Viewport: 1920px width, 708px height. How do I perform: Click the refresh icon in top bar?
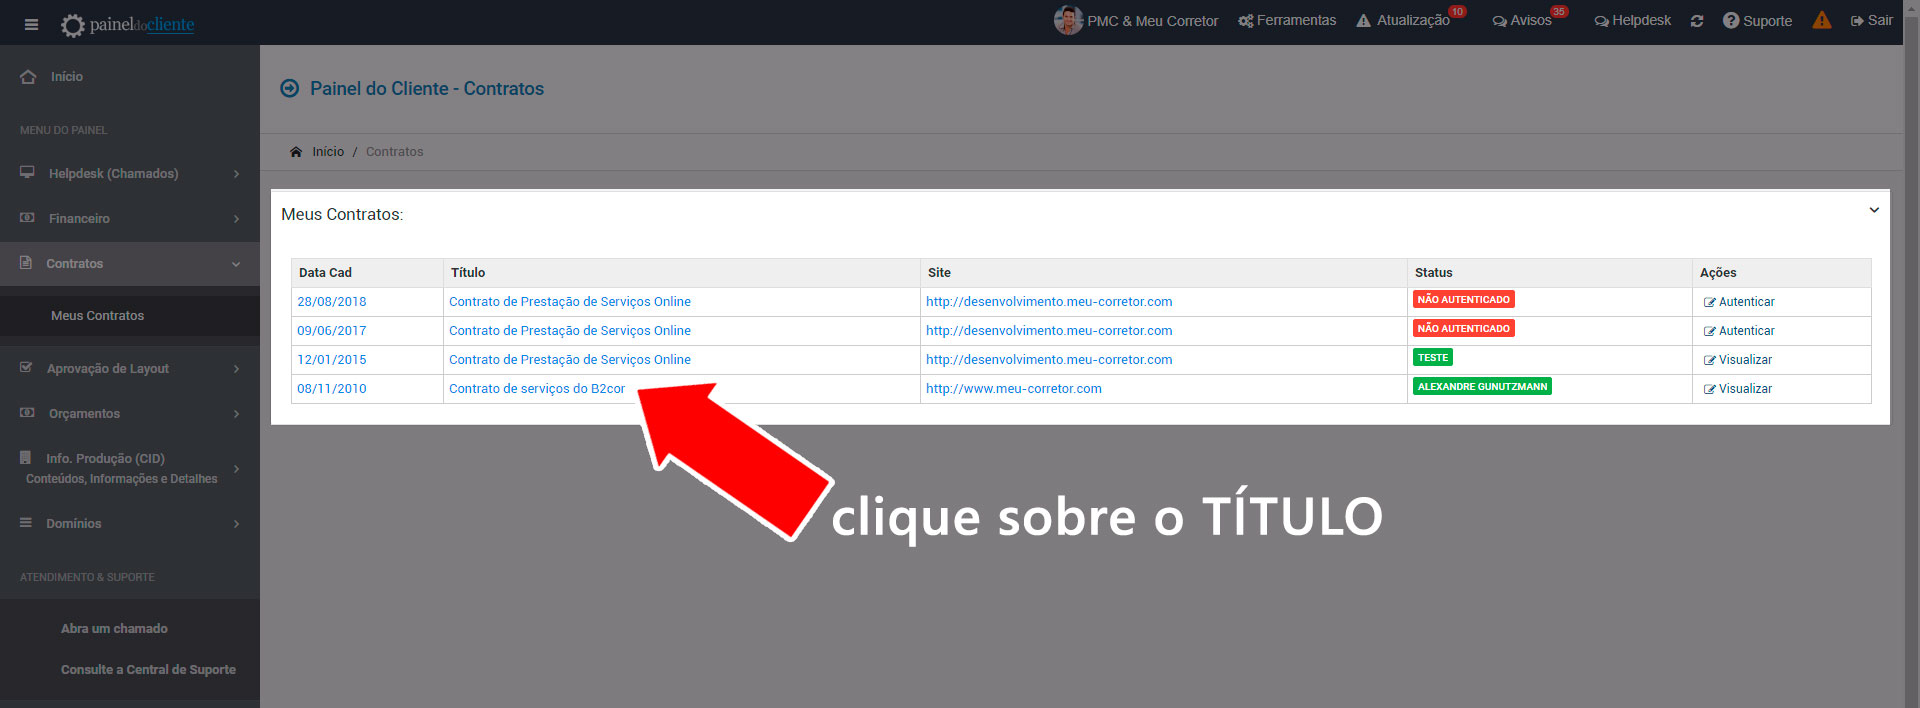1697,21
